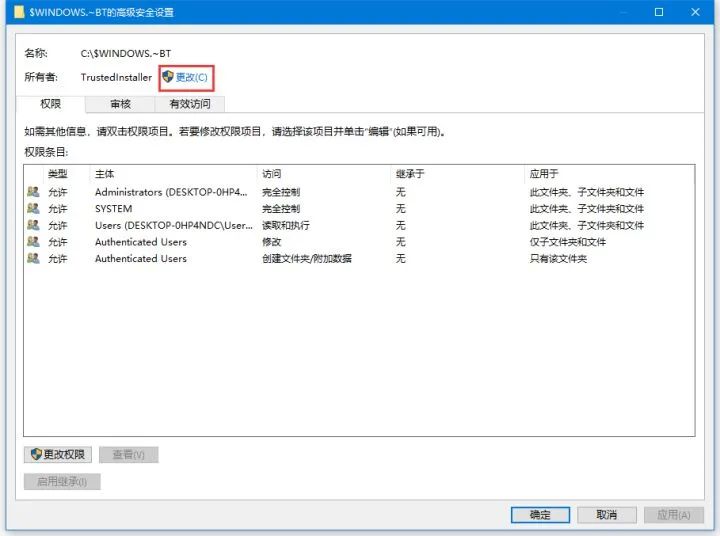Click the user group icon for SYSTEM row
The image size is (720, 536).
tap(33, 209)
